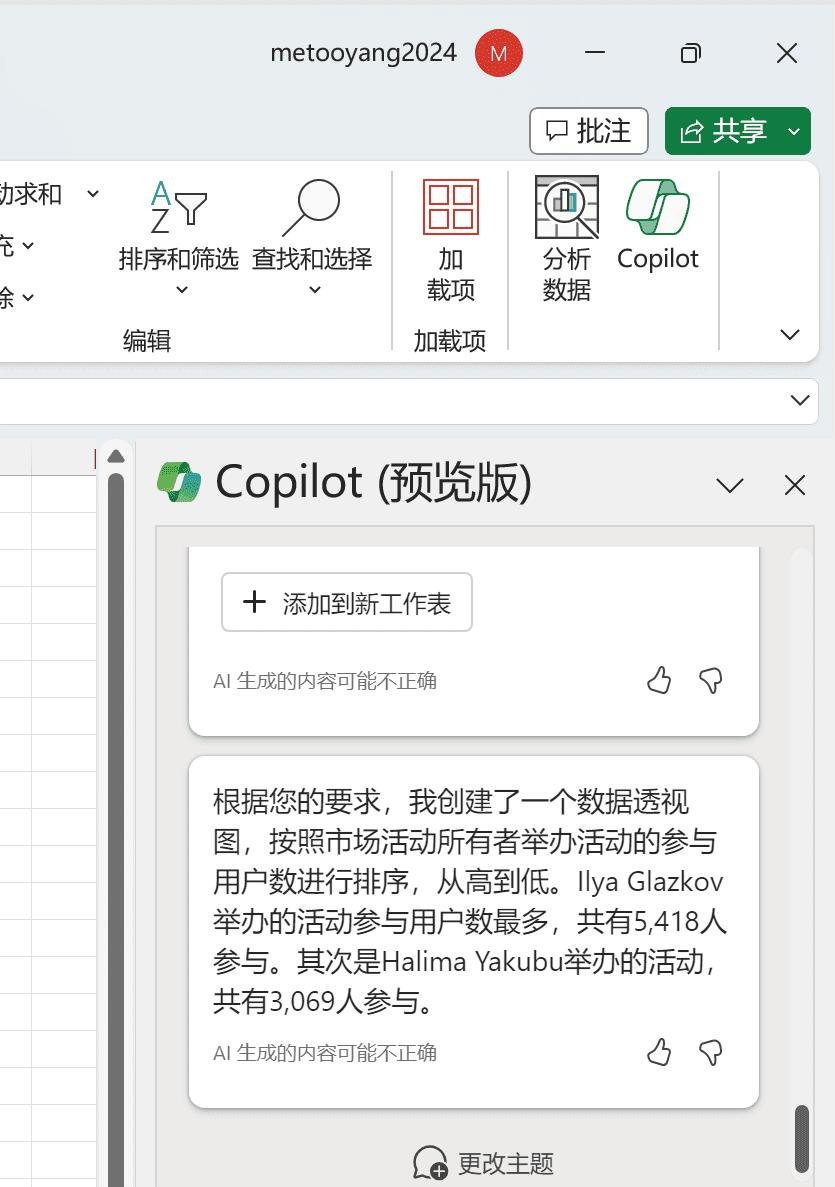Click the Copilot pane scrollbar thumb
This screenshot has height=1187, width=835.
coord(801,1138)
